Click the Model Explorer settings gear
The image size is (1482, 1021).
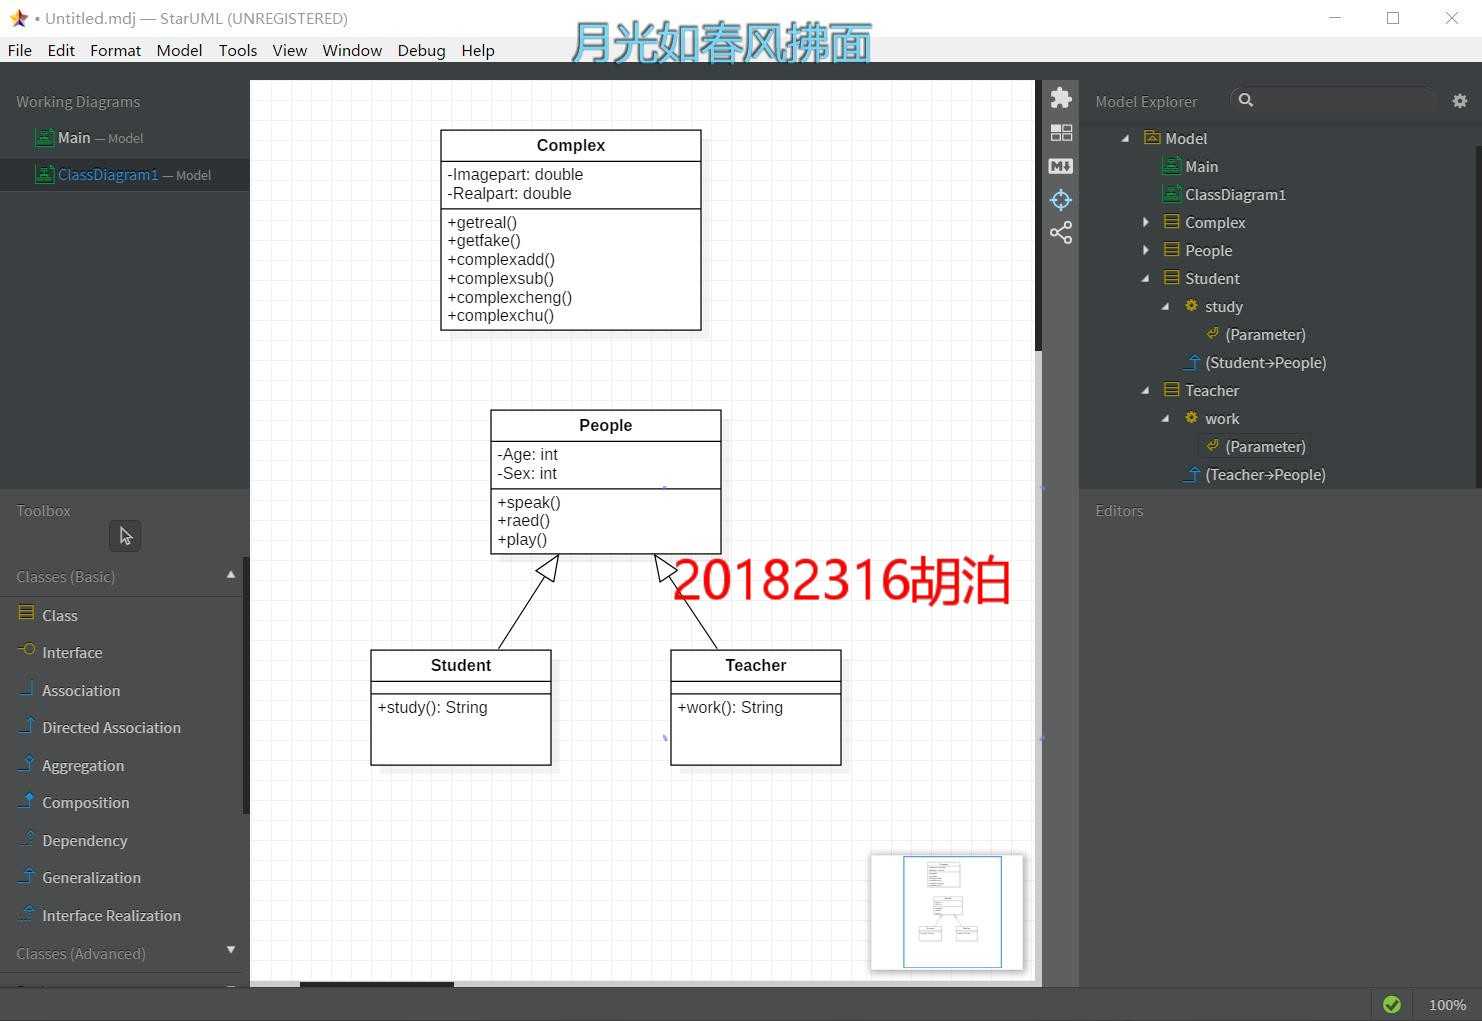[1459, 101]
